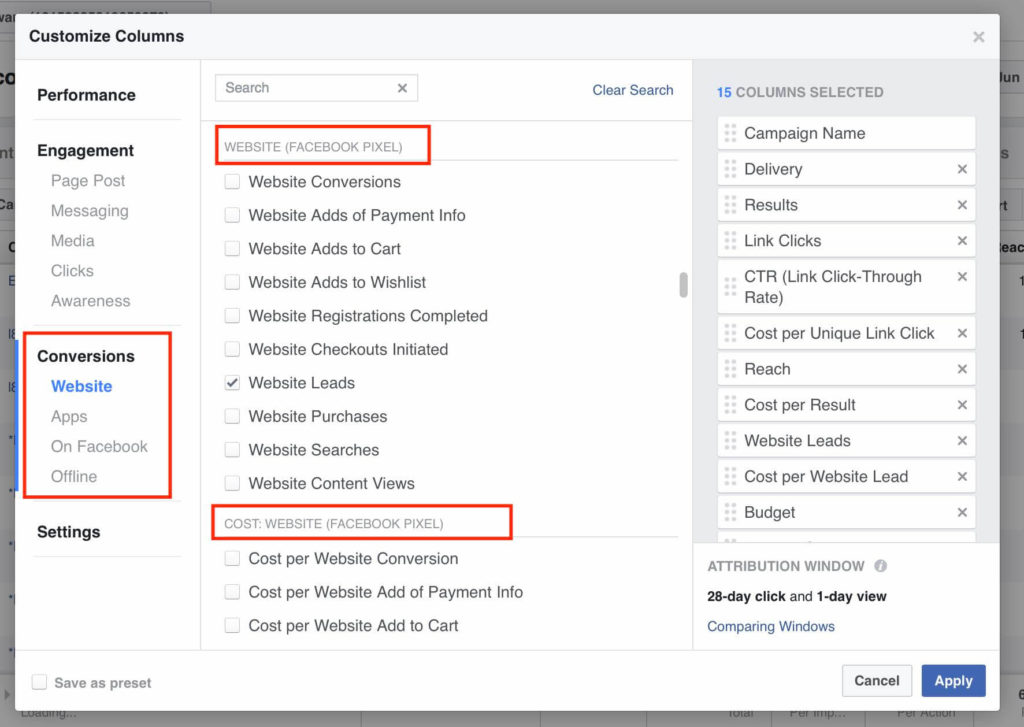Remove the Budget column with X icon
1024x727 pixels.
pyautogui.click(x=962, y=513)
